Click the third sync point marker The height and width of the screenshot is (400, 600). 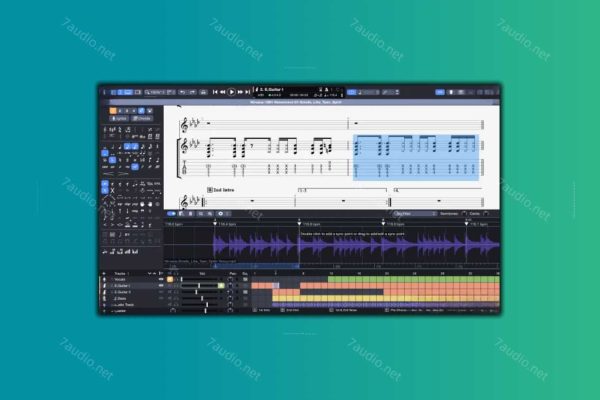383,223
